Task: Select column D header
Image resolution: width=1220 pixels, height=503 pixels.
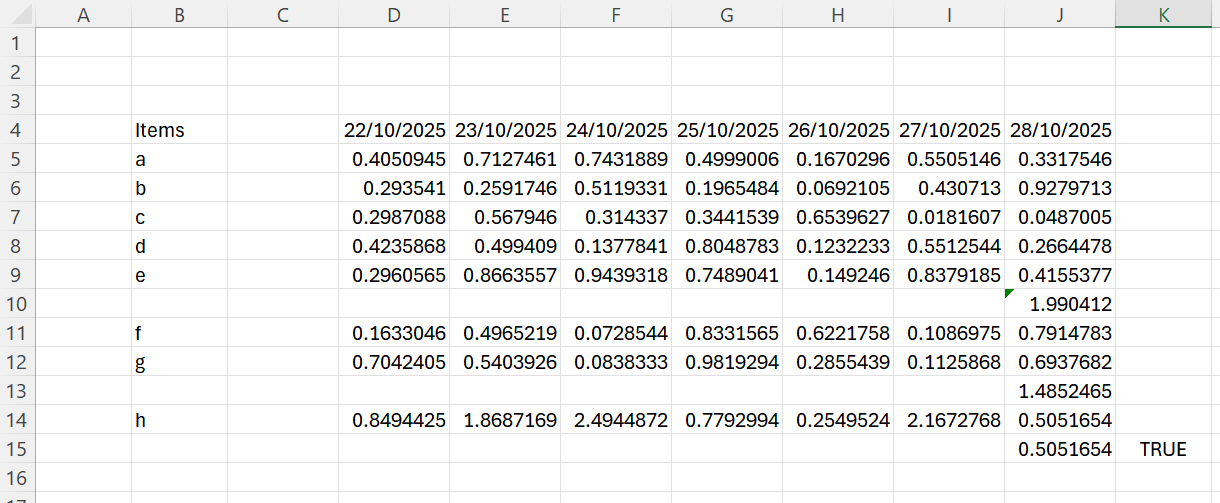Action: (x=393, y=14)
